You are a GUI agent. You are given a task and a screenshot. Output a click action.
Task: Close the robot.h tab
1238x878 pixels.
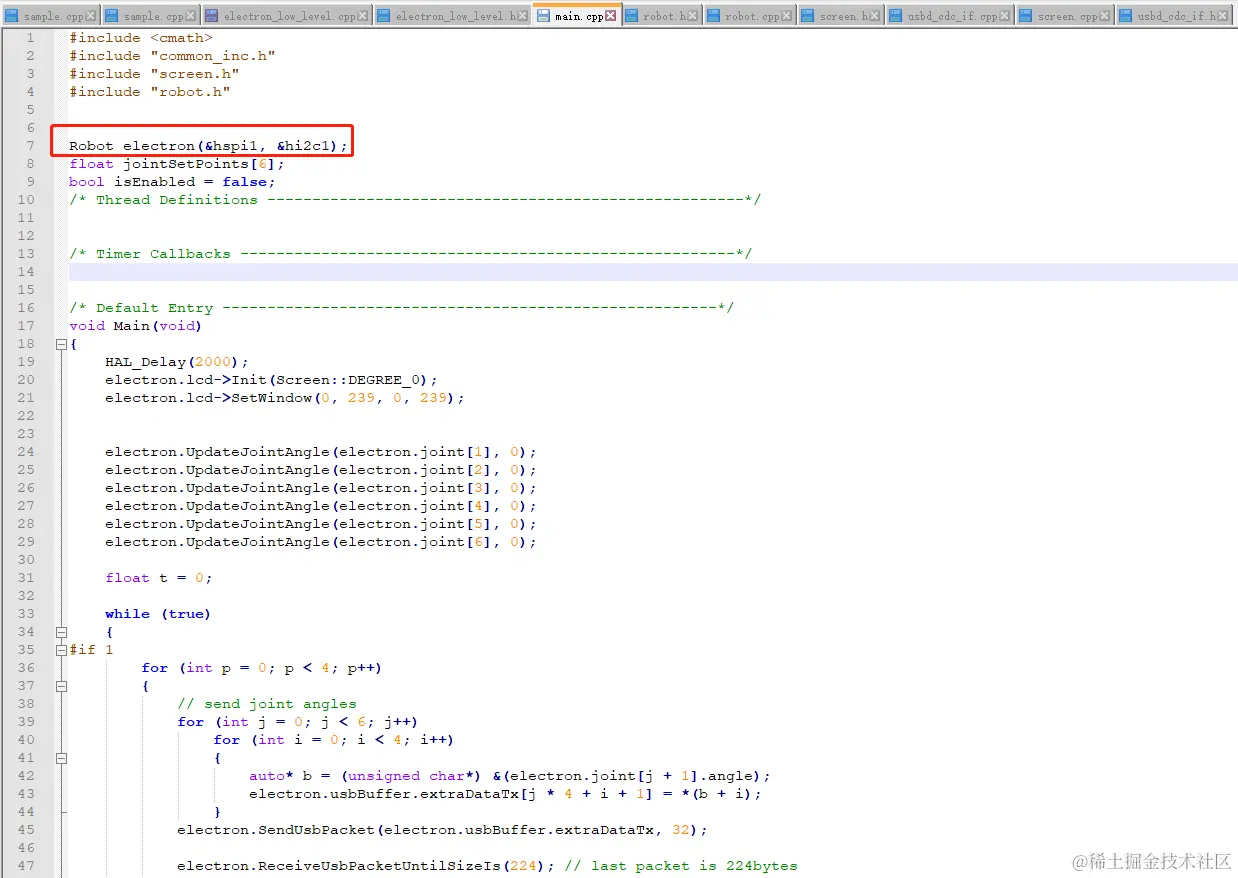point(694,16)
